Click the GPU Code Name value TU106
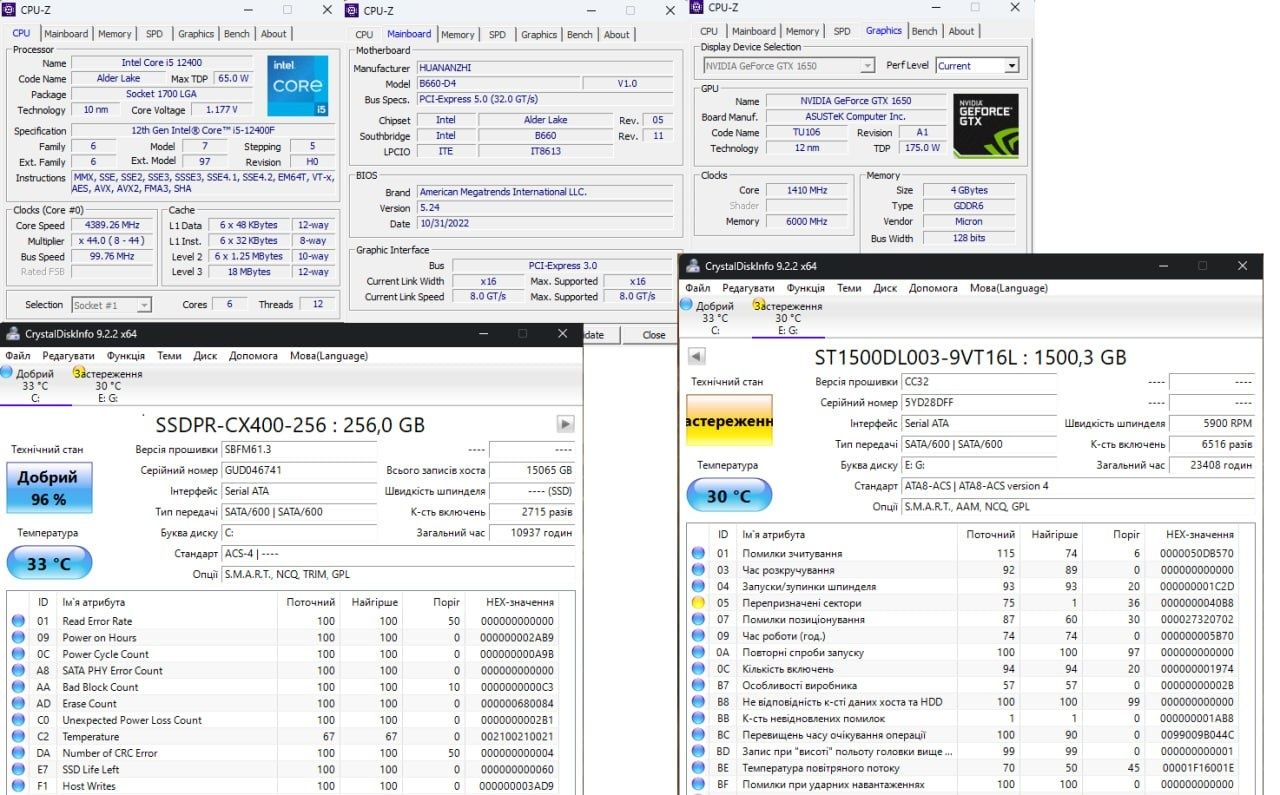Viewport: 1280px width, 795px height. click(x=807, y=132)
